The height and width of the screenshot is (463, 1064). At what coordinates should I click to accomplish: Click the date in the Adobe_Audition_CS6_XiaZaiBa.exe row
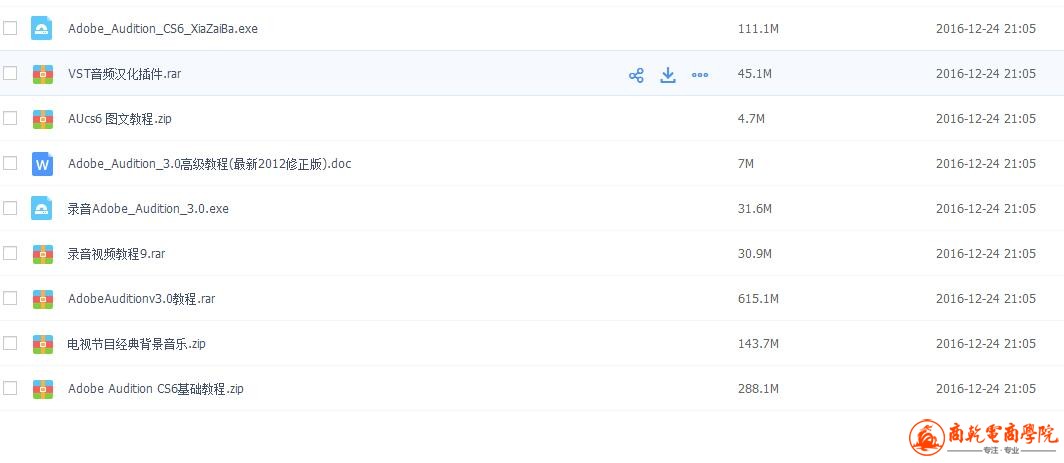coord(986,29)
